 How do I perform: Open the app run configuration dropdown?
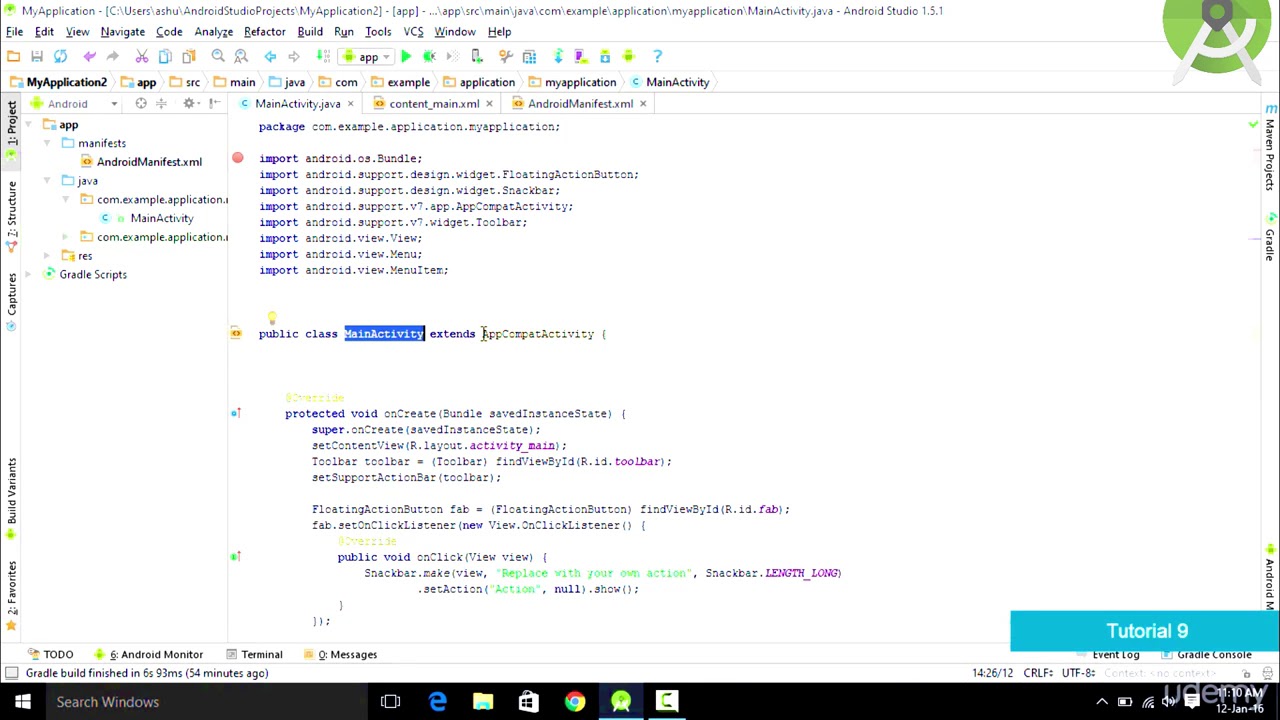[x=369, y=57]
